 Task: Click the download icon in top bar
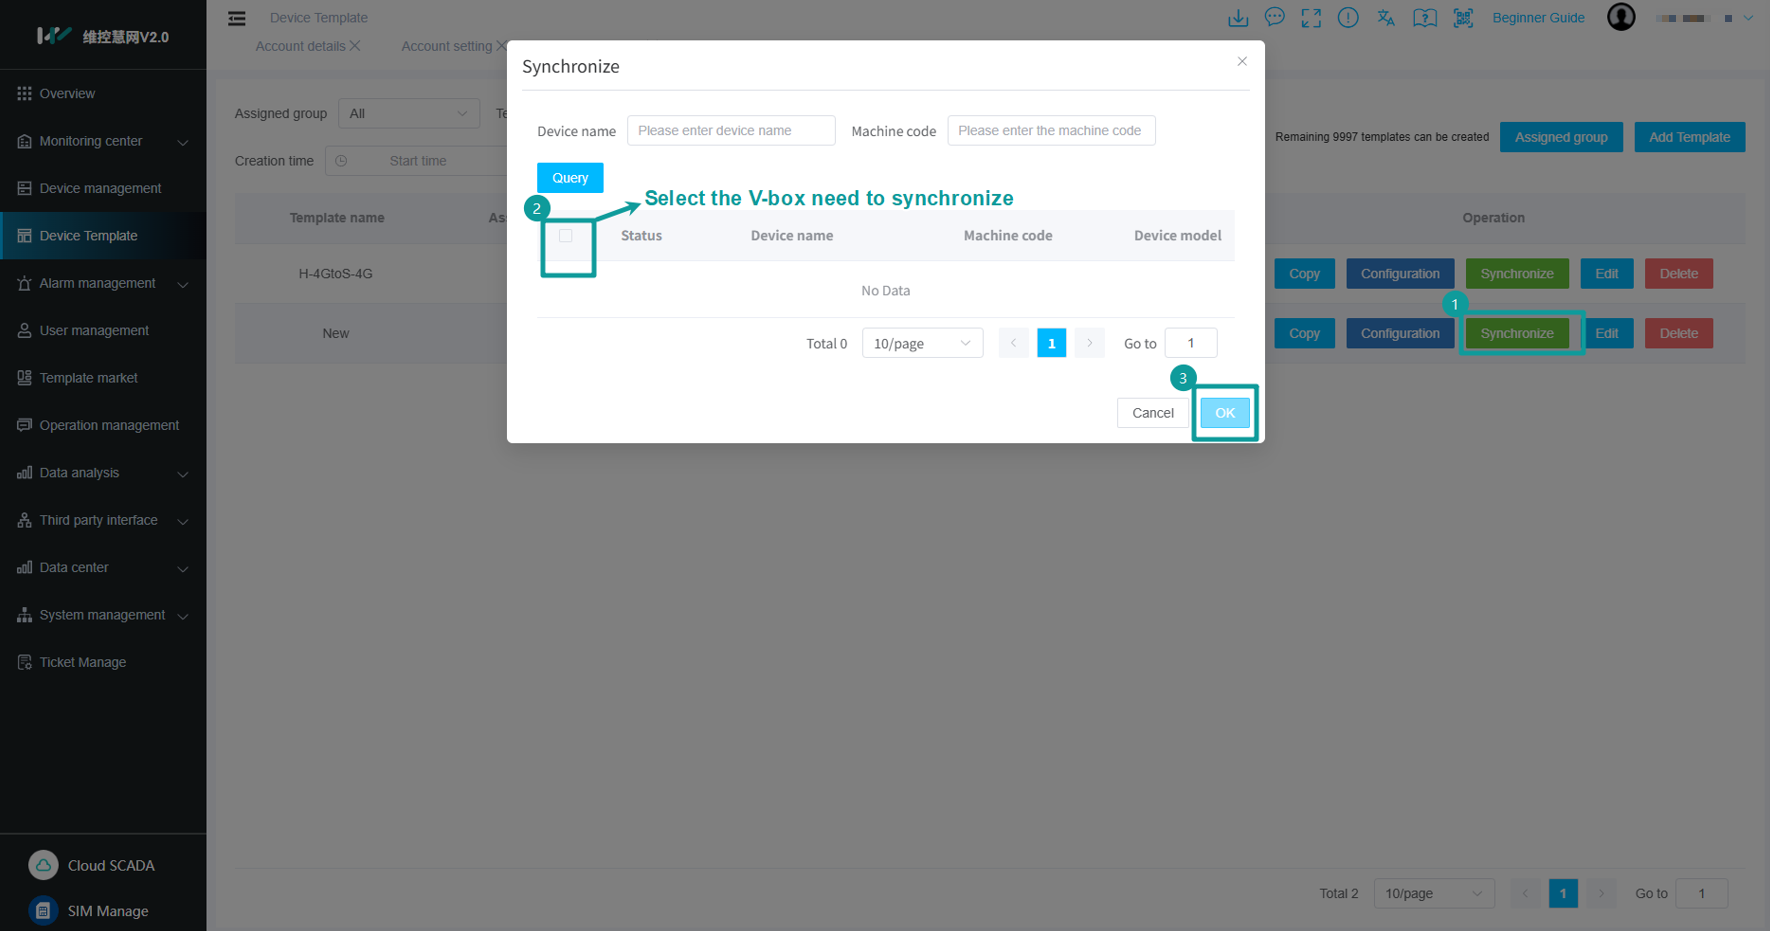pyautogui.click(x=1238, y=18)
